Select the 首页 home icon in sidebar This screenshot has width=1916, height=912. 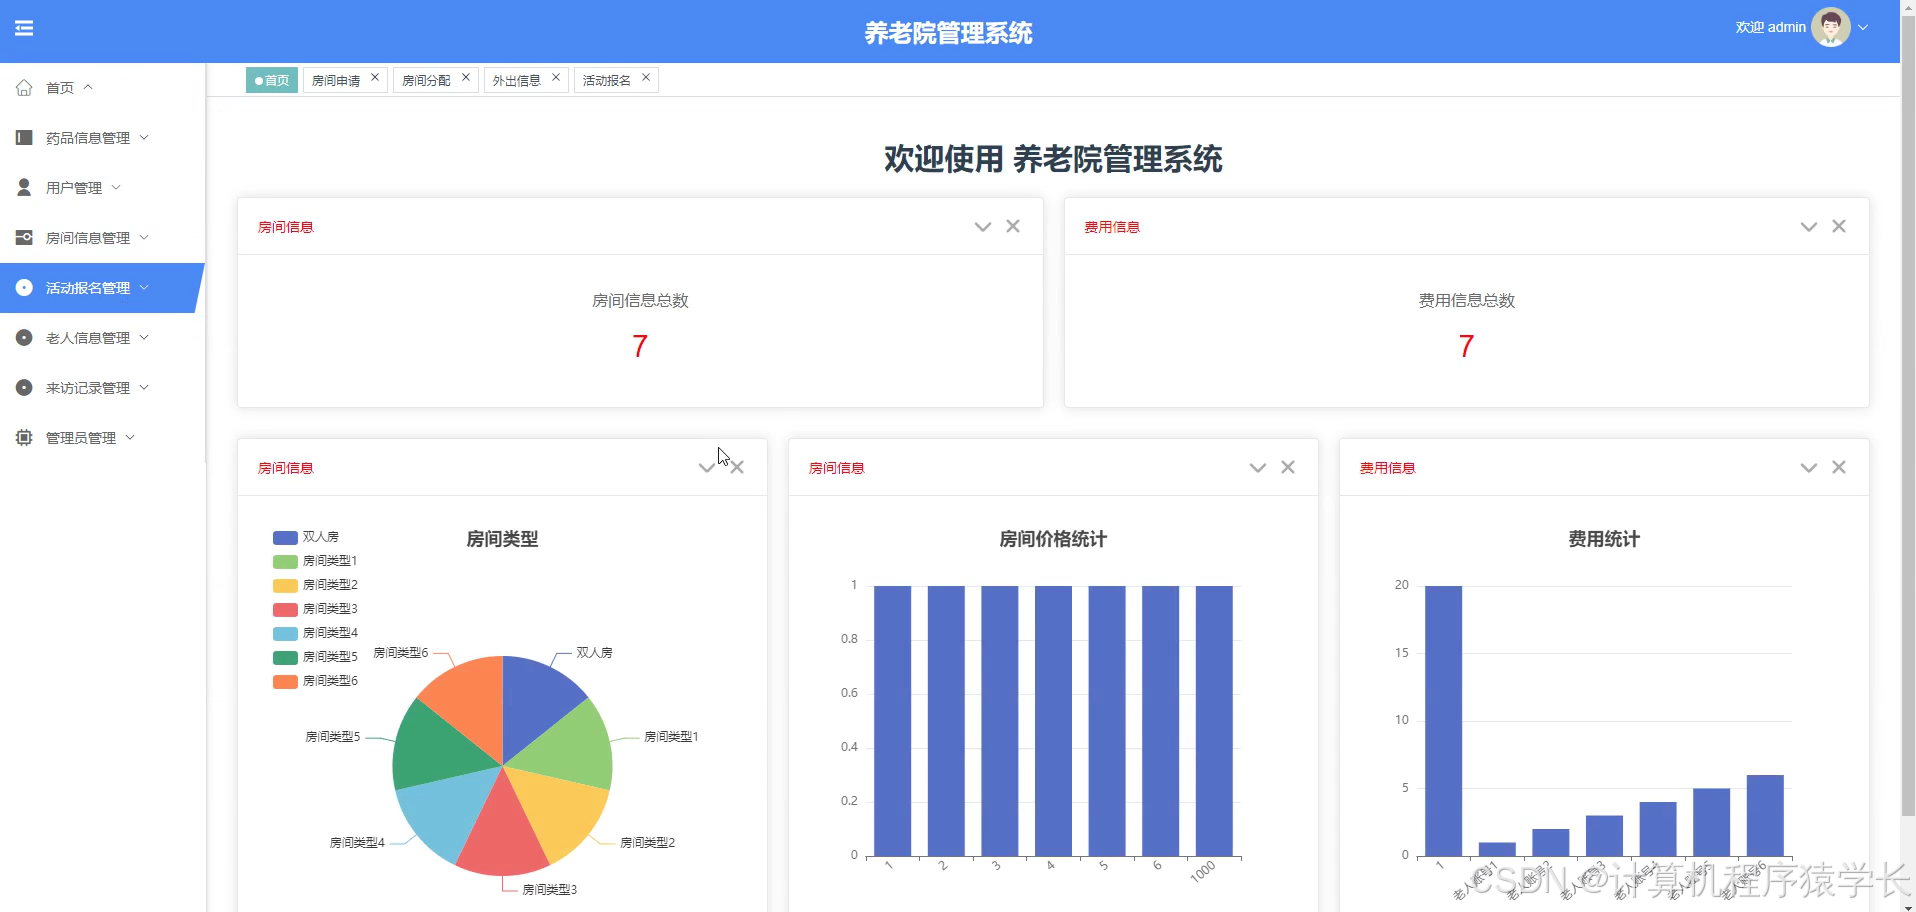coord(24,87)
